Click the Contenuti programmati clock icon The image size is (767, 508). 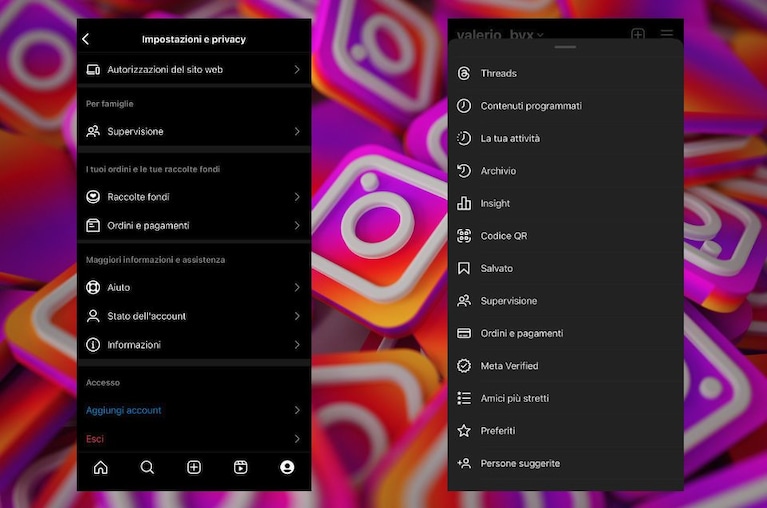pos(464,106)
